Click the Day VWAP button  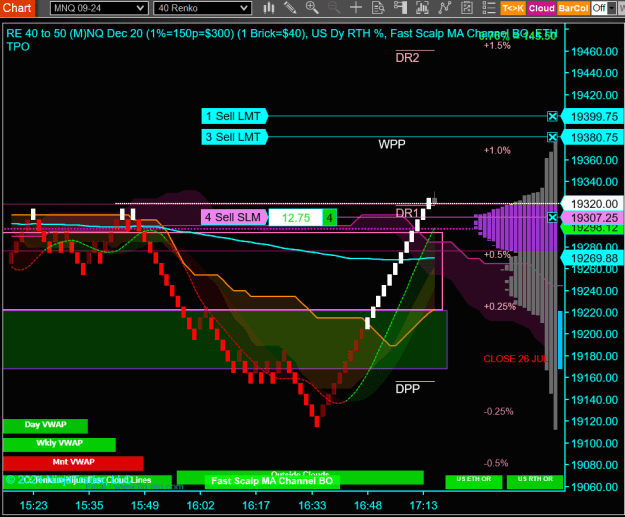(45, 426)
